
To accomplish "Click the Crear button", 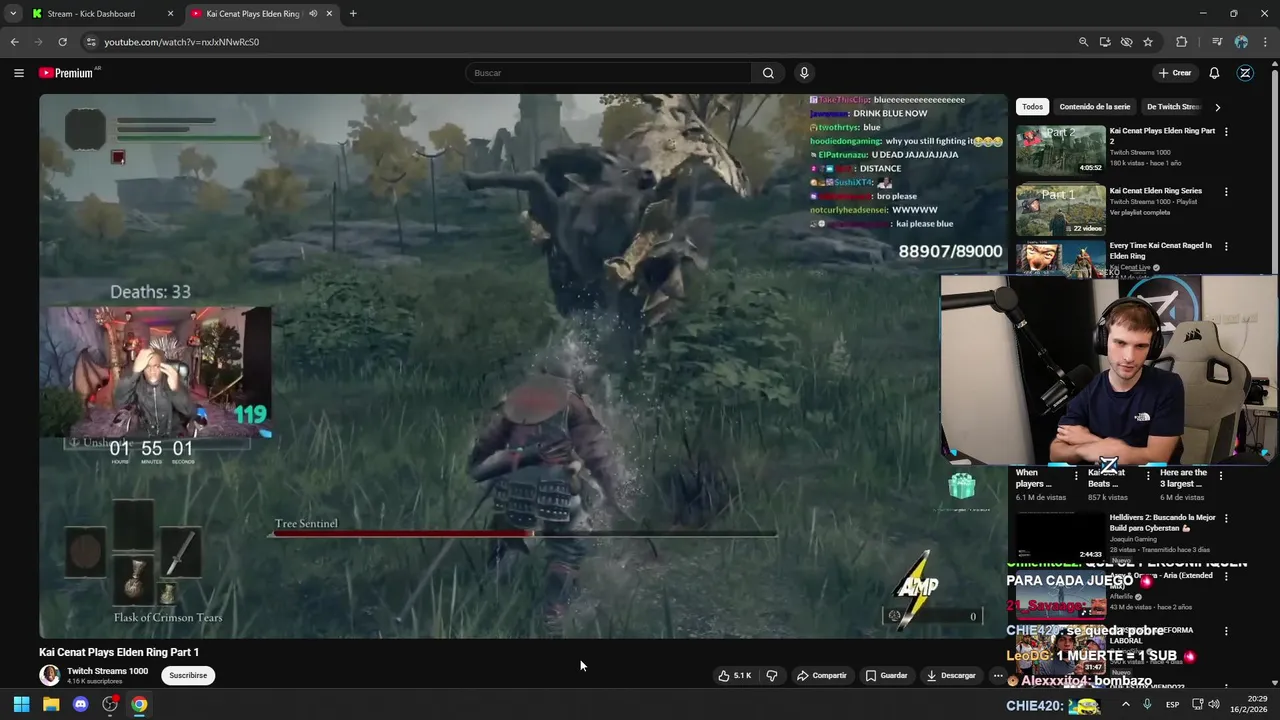I will 1175,73.
